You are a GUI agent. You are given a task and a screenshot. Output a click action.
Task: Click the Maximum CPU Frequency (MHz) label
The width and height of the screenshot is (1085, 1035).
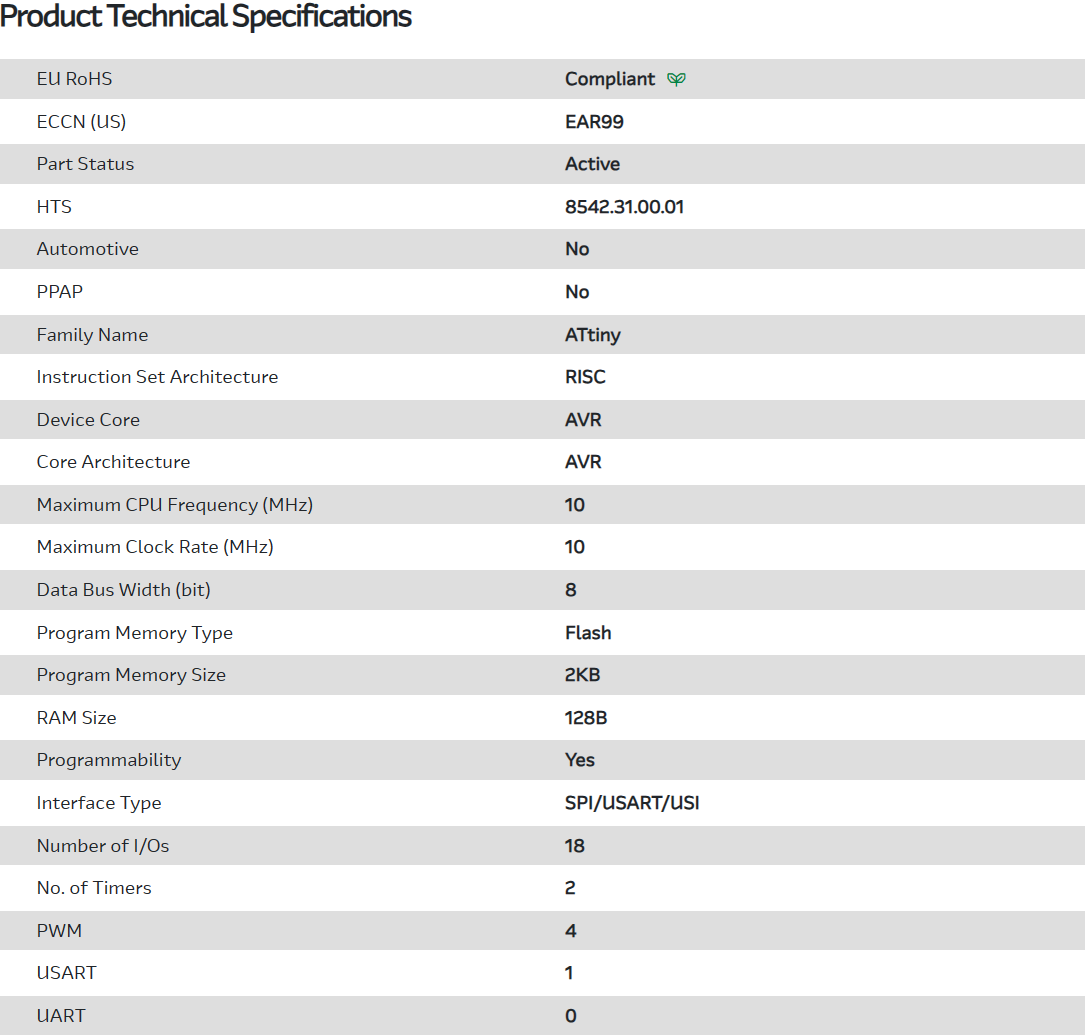pyautogui.click(x=174, y=505)
